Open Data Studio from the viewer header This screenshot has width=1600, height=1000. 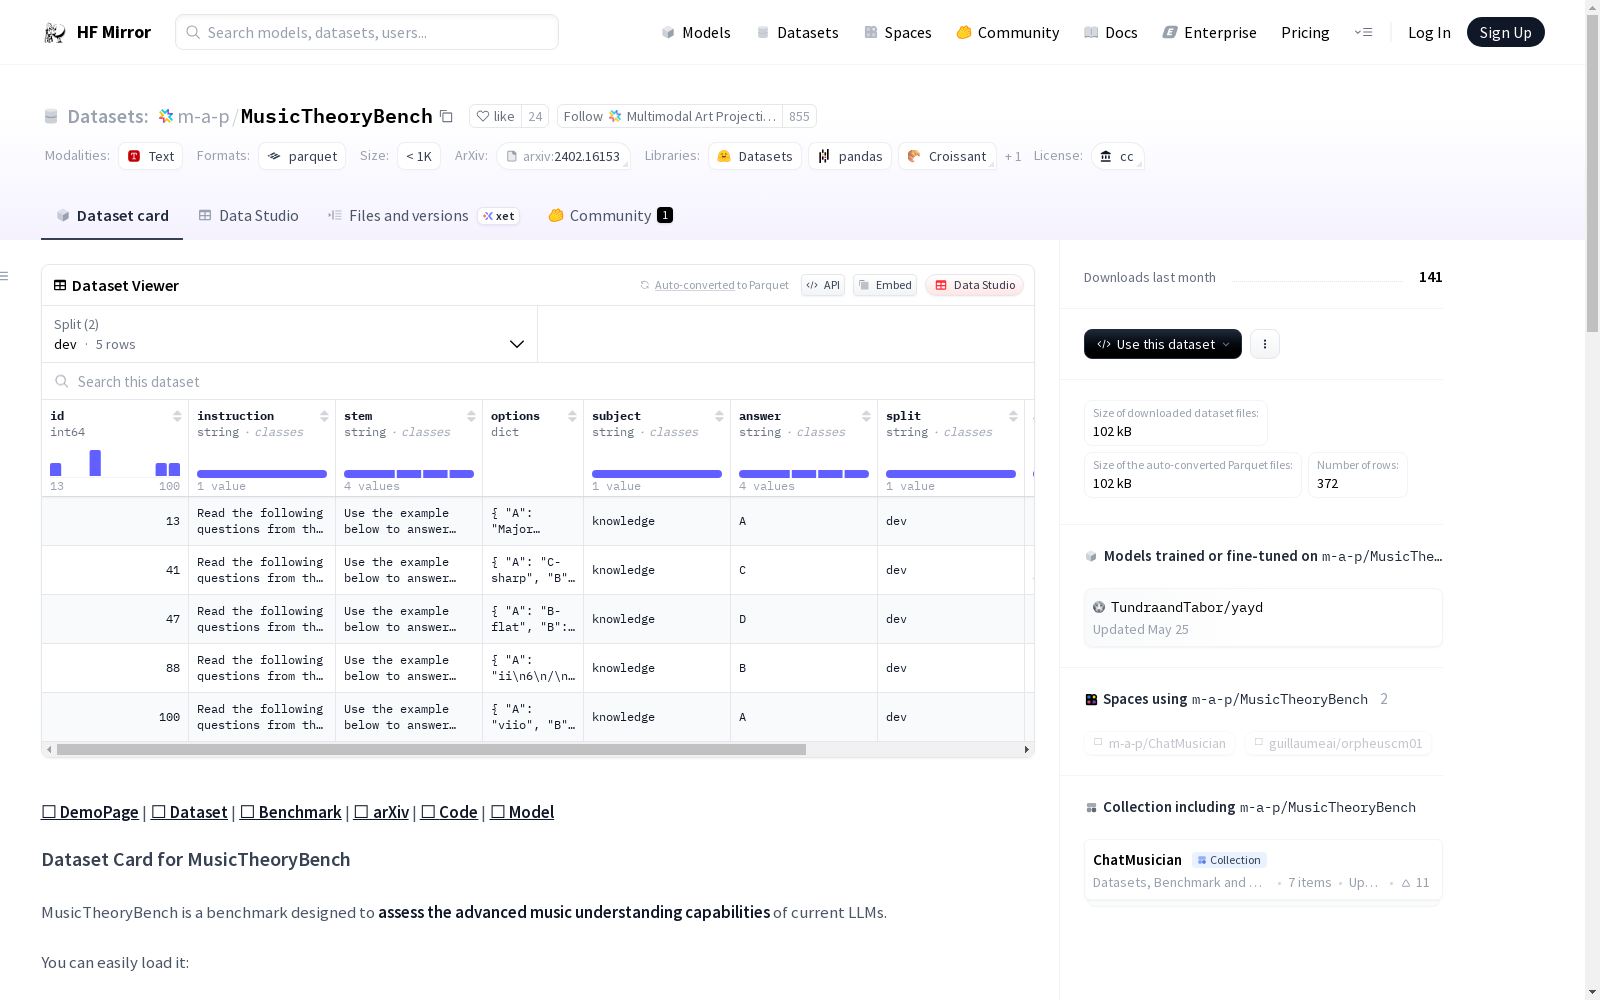[974, 285]
